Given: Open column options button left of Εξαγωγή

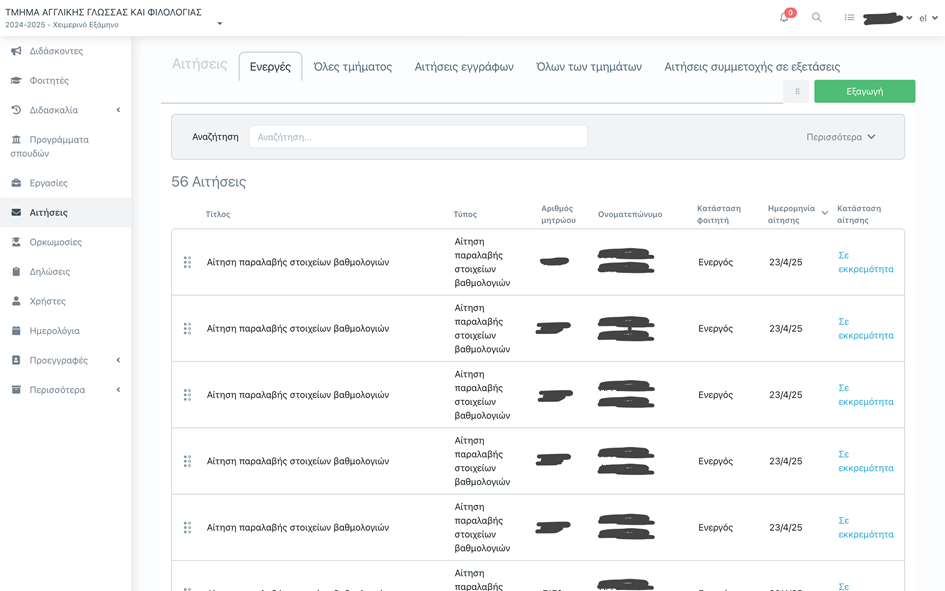Looking at the screenshot, I should pos(797,92).
